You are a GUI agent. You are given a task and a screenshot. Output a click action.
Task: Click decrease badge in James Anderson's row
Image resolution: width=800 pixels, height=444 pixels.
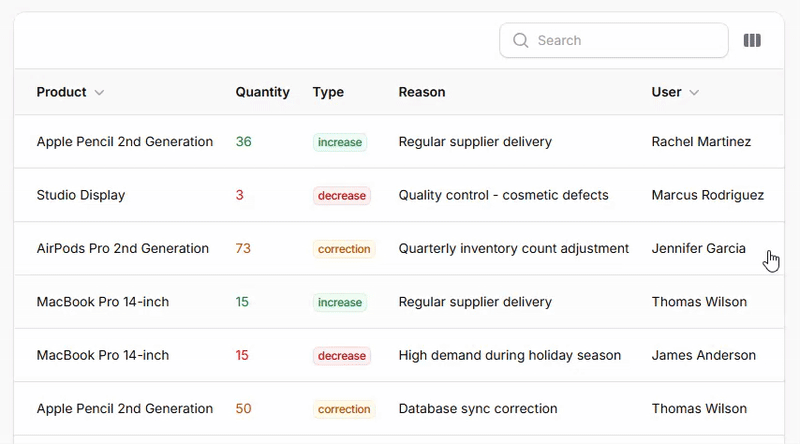pyautogui.click(x=342, y=356)
